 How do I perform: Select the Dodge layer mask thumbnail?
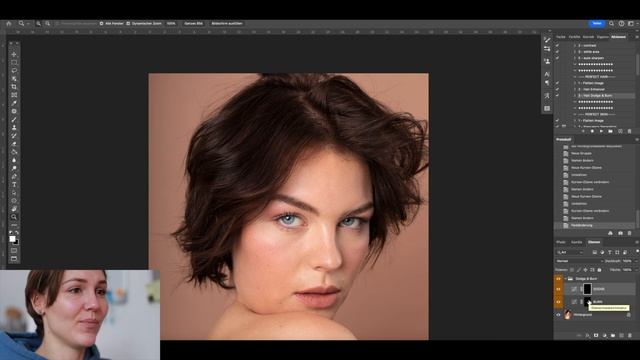click(587, 289)
